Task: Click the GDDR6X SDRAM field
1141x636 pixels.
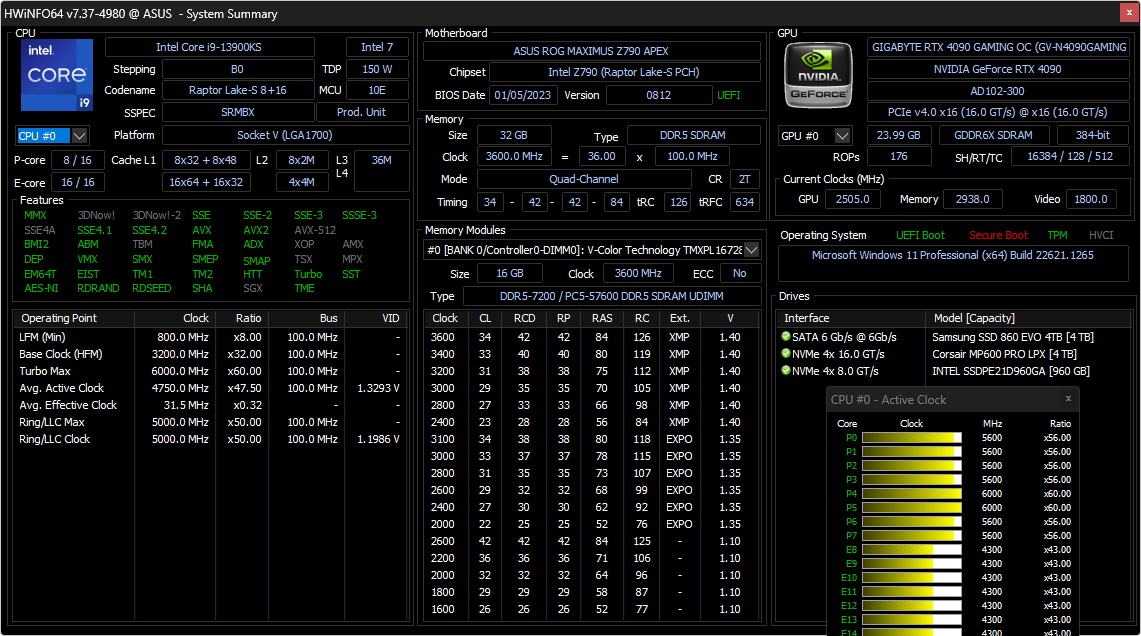Action: point(993,135)
